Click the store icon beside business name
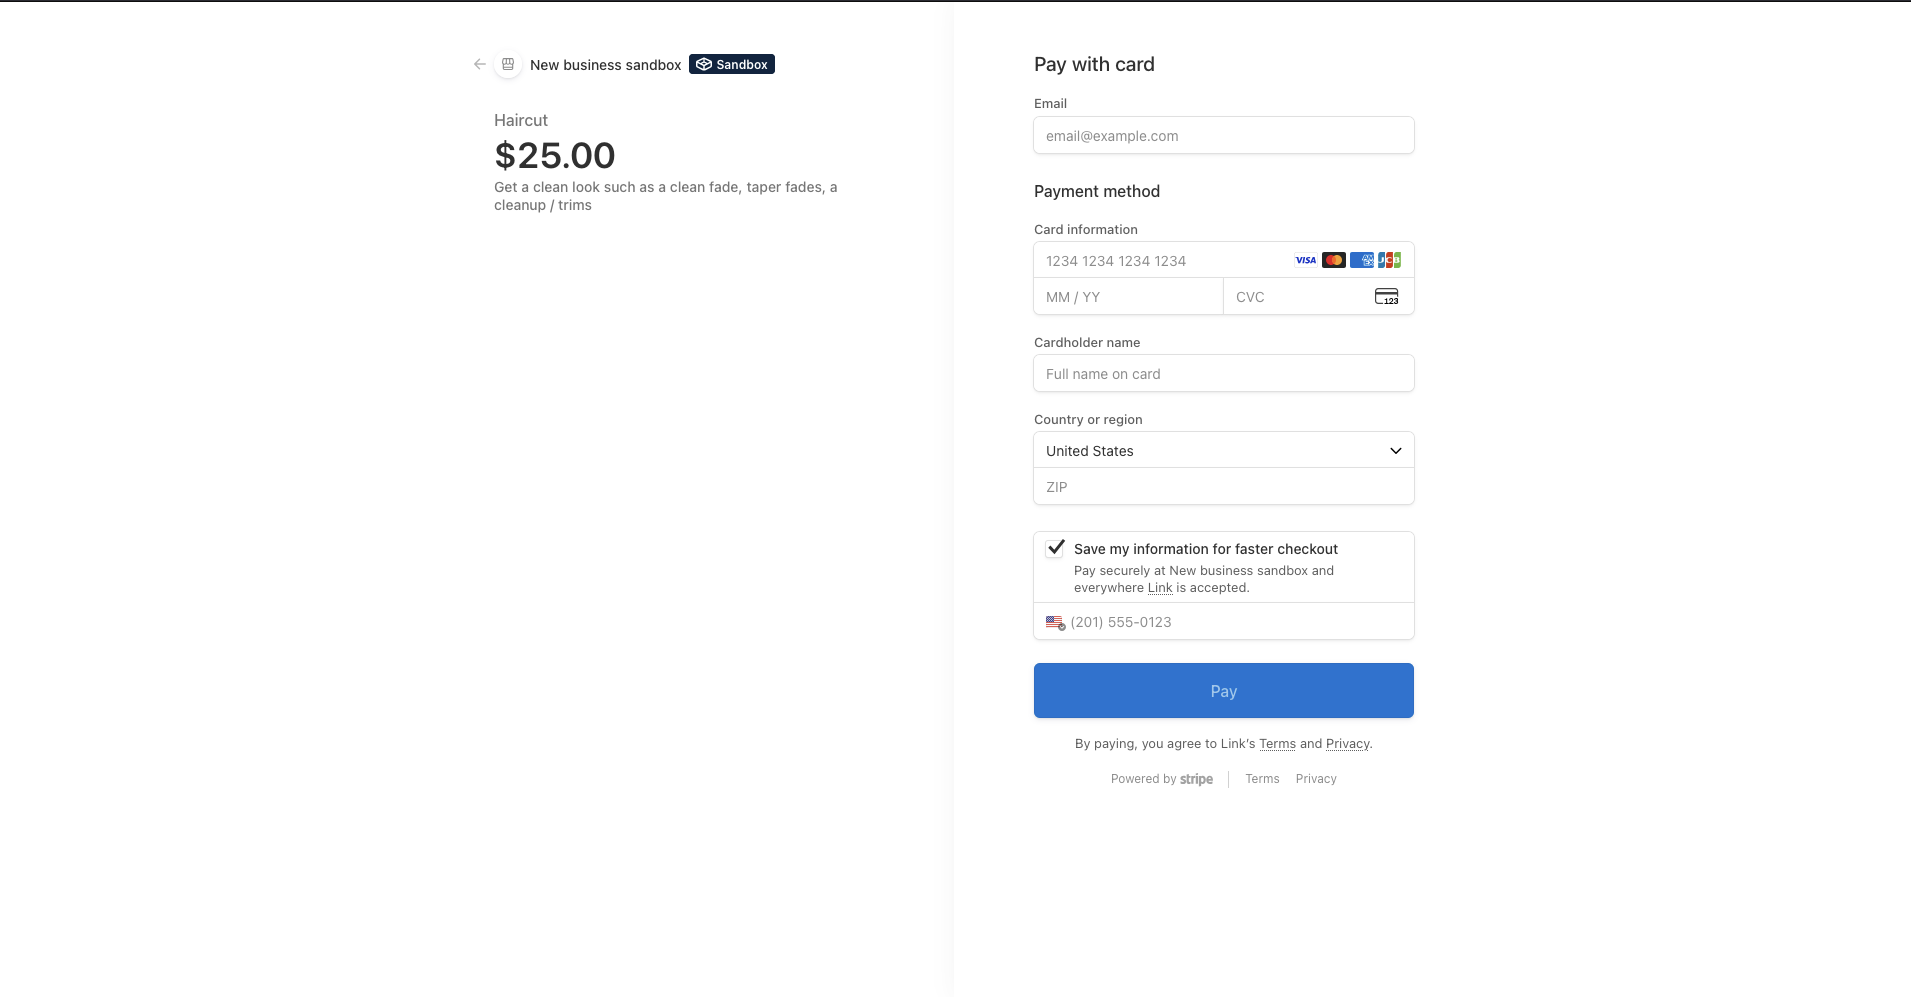The height and width of the screenshot is (997, 1911). click(x=508, y=64)
